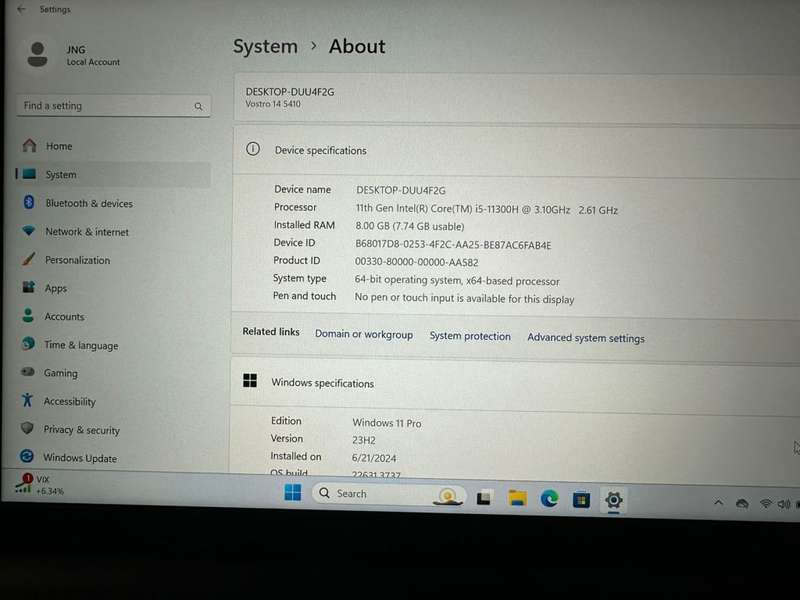This screenshot has height=600, width=800.
Task: Select the System monitor icon in sidebar
Action: pyautogui.click(x=29, y=174)
